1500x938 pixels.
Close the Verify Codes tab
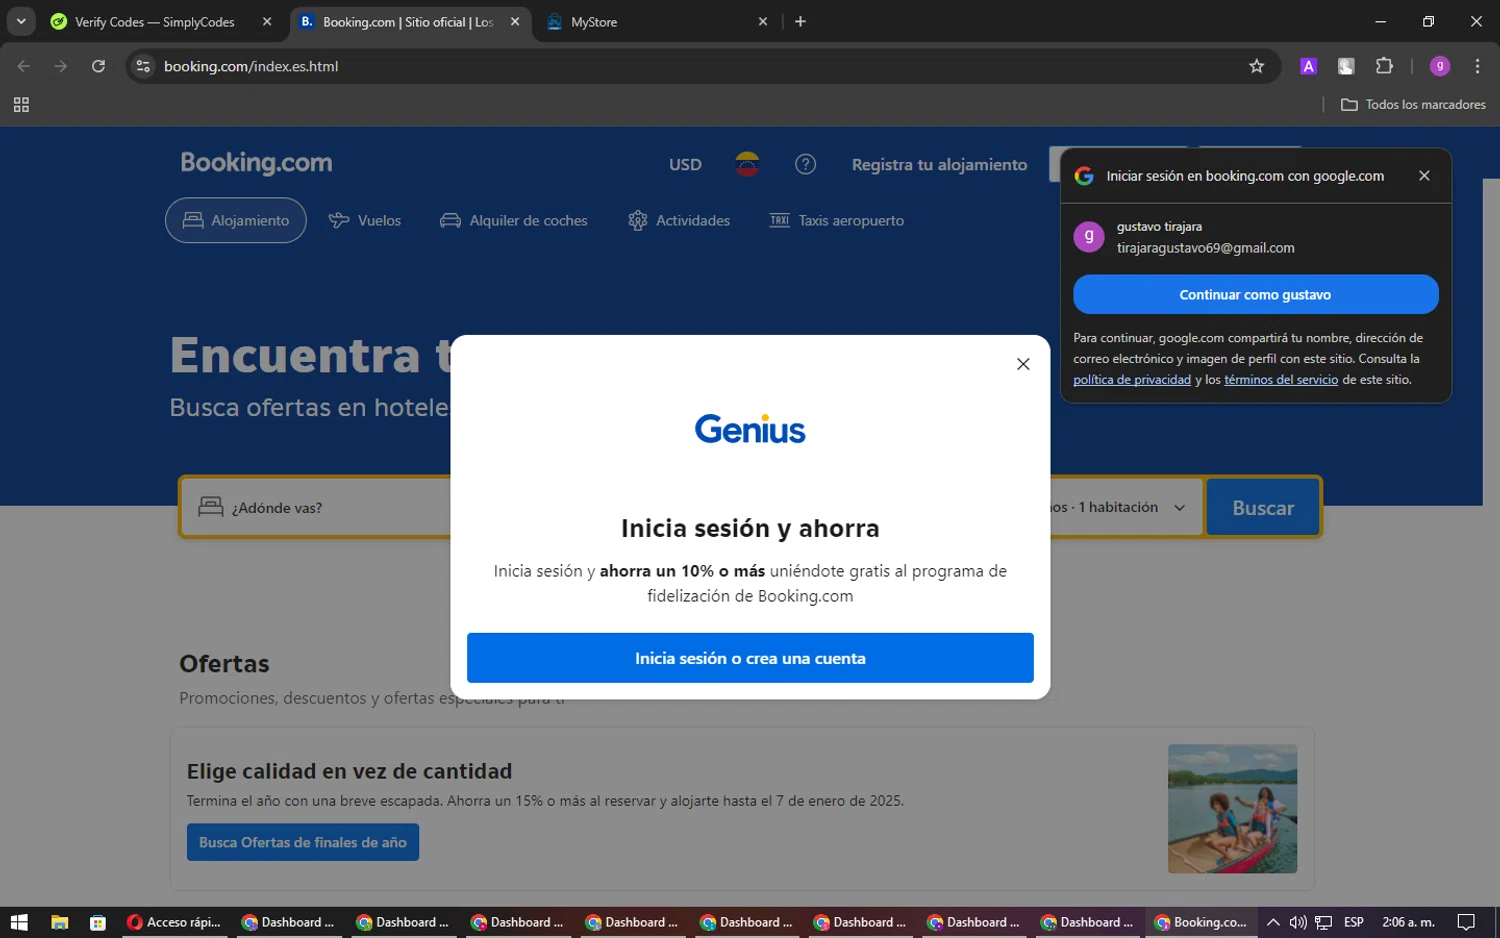point(267,22)
